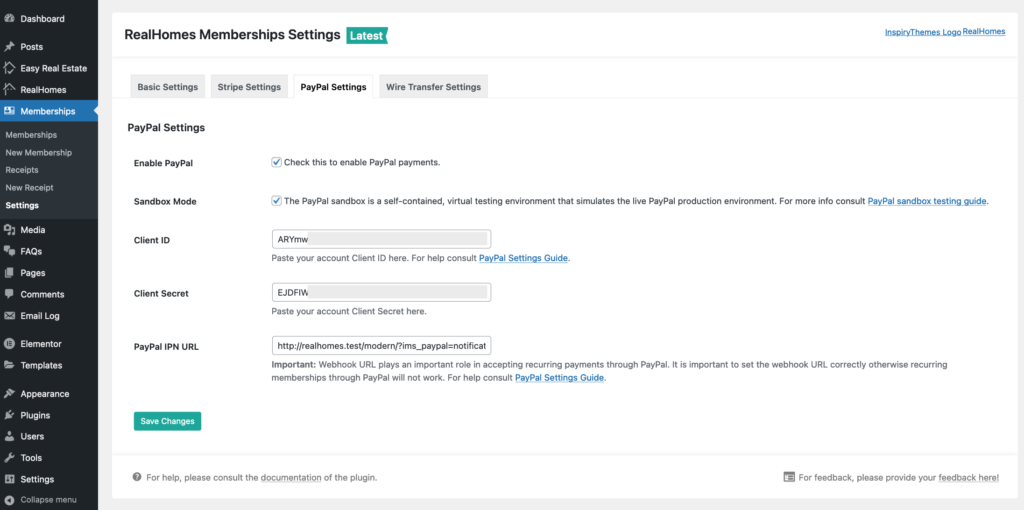Viewport: 1024px width, 510px height.
Task: Click the feedback here link
Action: point(968,477)
